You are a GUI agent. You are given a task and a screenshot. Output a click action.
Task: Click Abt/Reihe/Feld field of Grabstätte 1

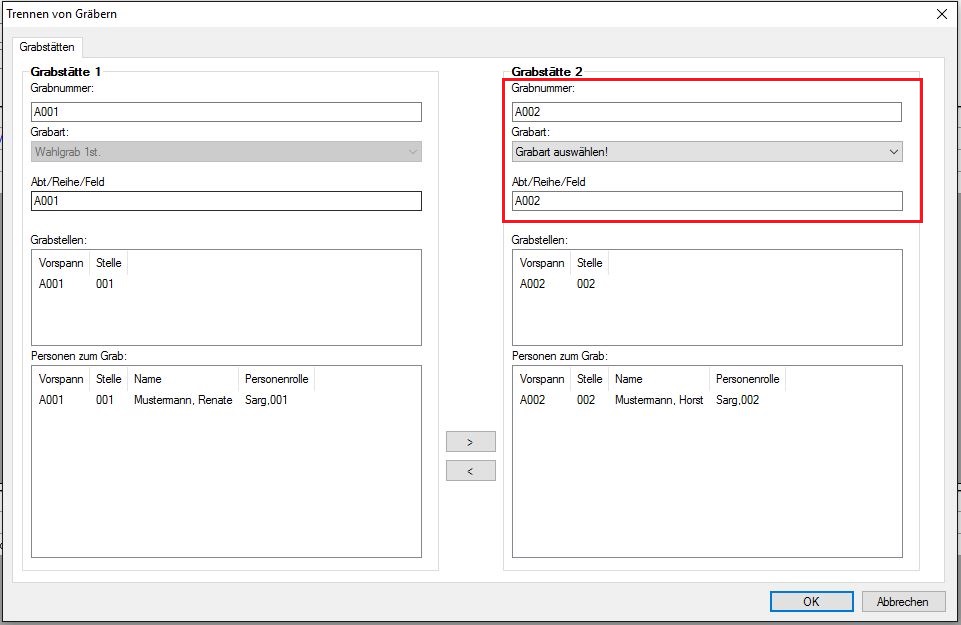226,201
